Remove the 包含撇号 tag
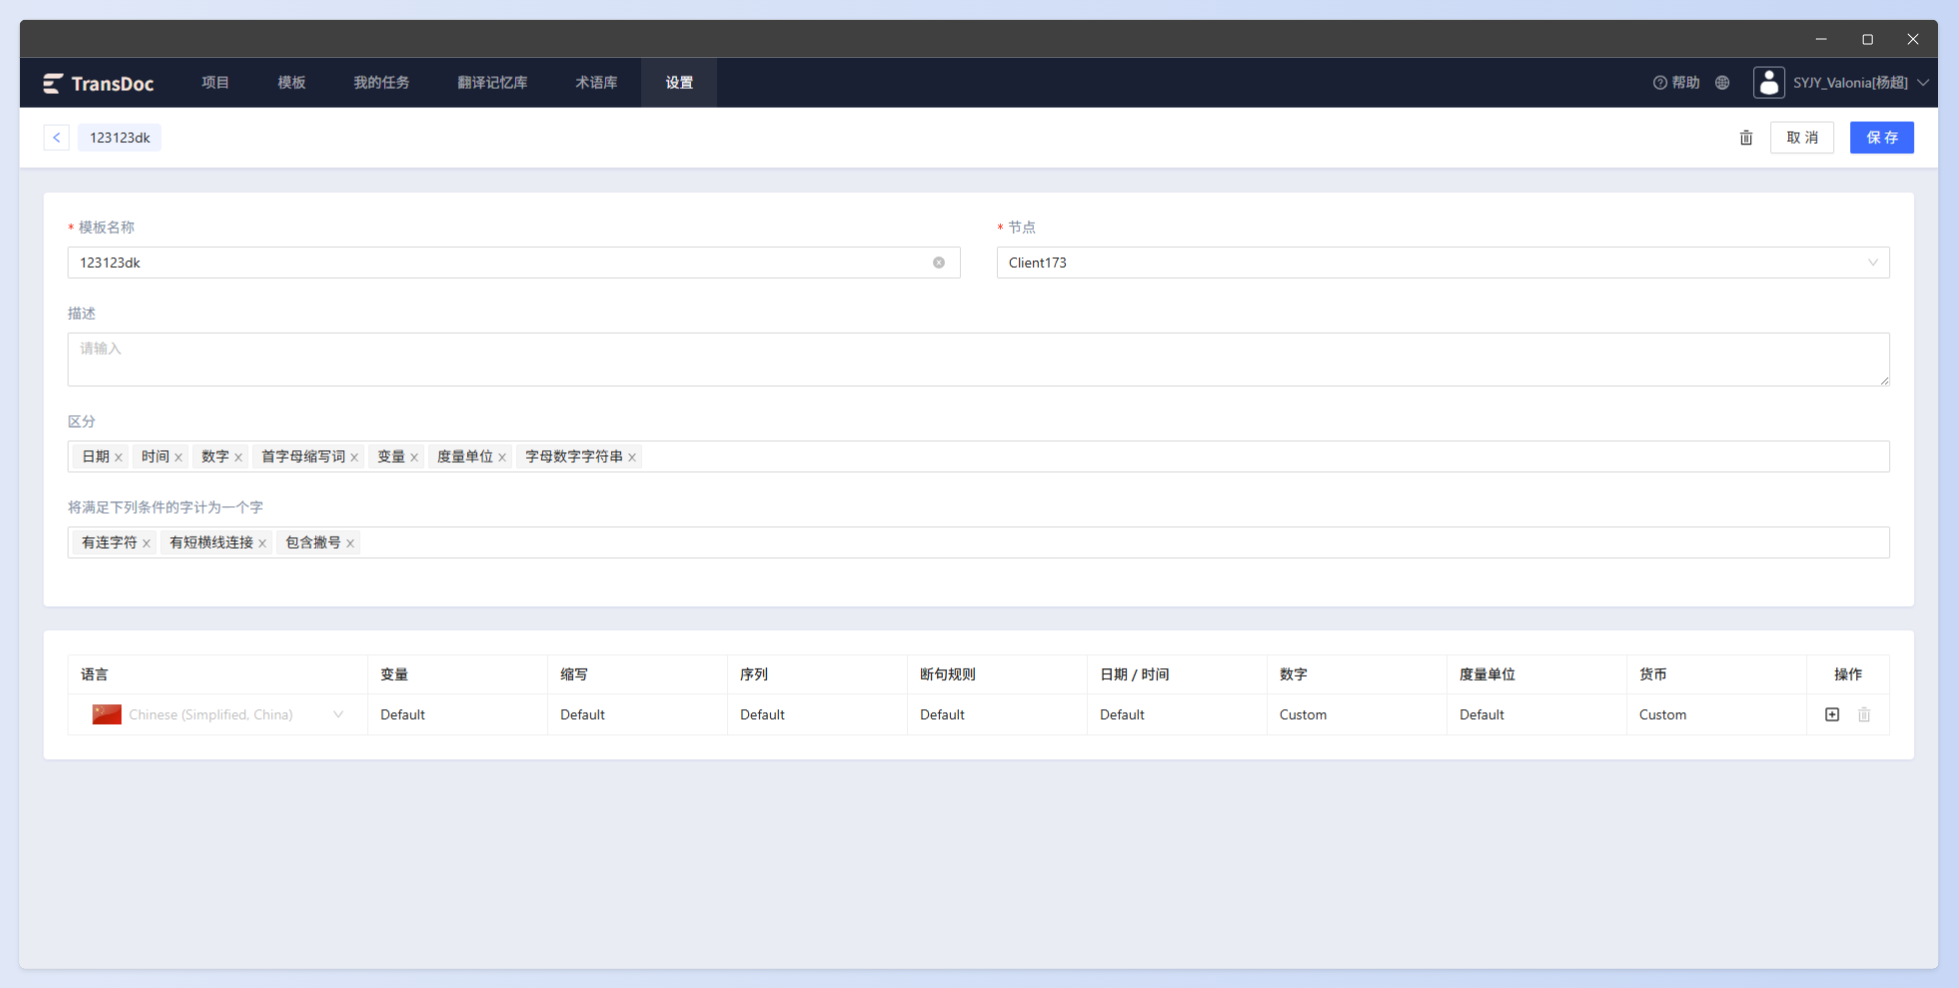The width and height of the screenshot is (1959, 988). click(x=350, y=543)
